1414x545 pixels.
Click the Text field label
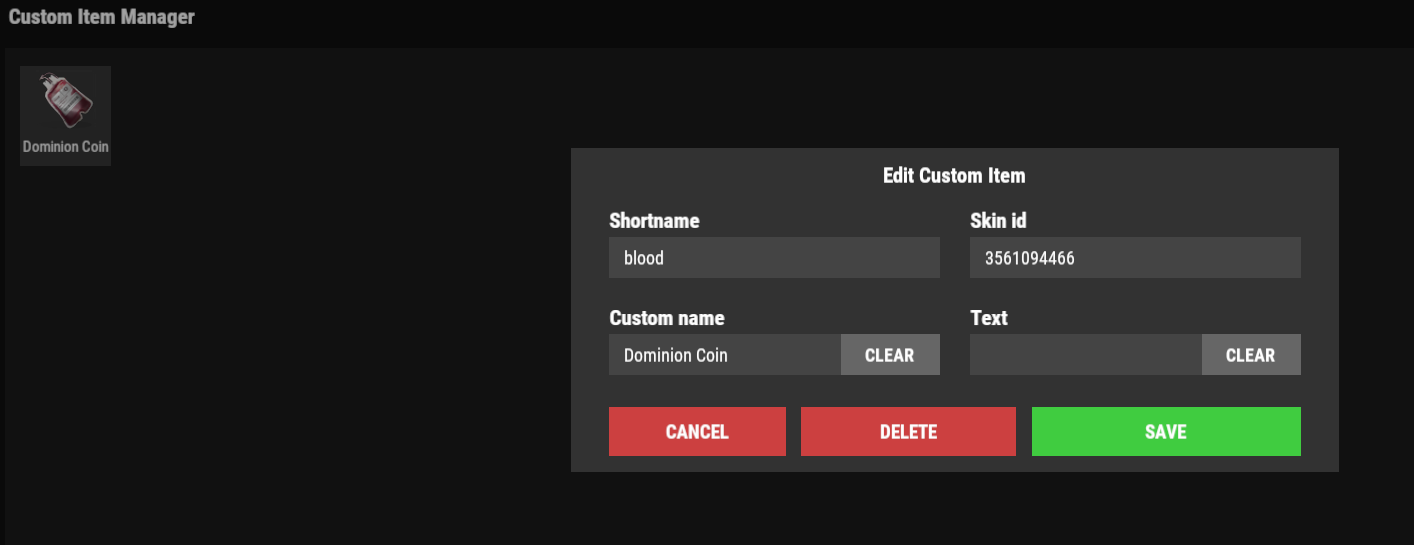tap(988, 318)
